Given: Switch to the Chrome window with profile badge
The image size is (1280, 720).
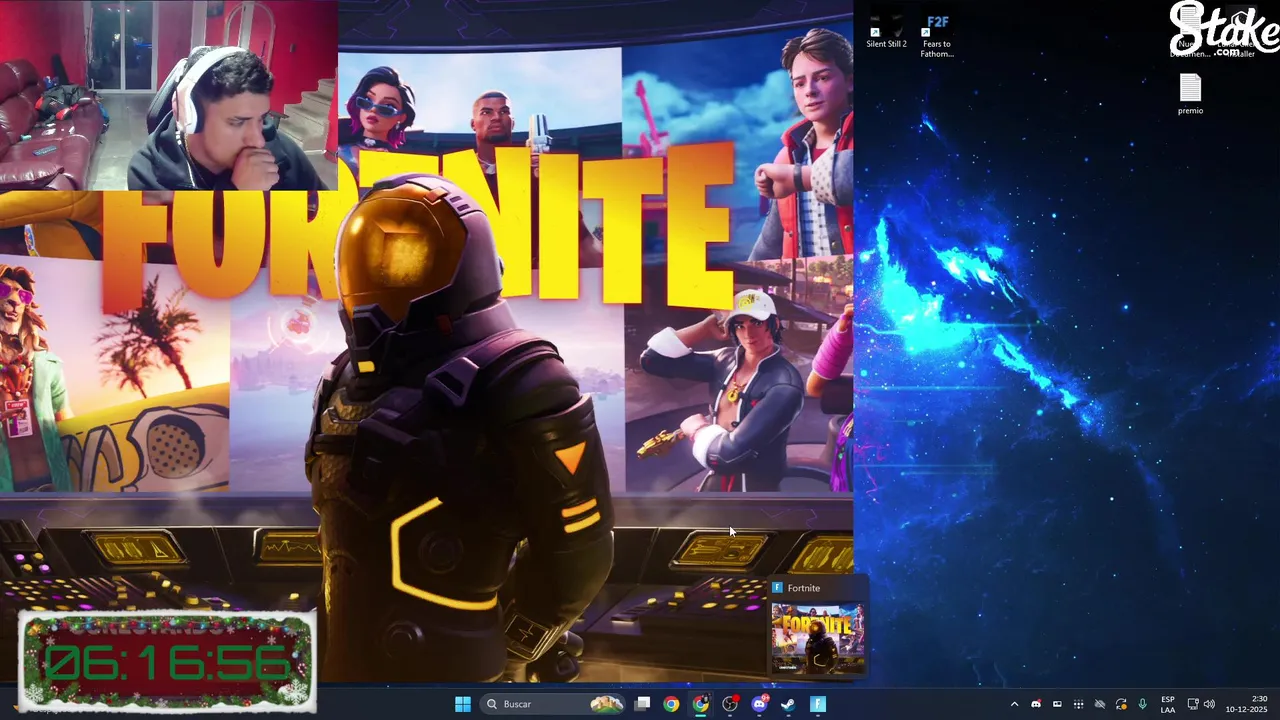Looking at the screenshot, I should (x=701, y=704).
